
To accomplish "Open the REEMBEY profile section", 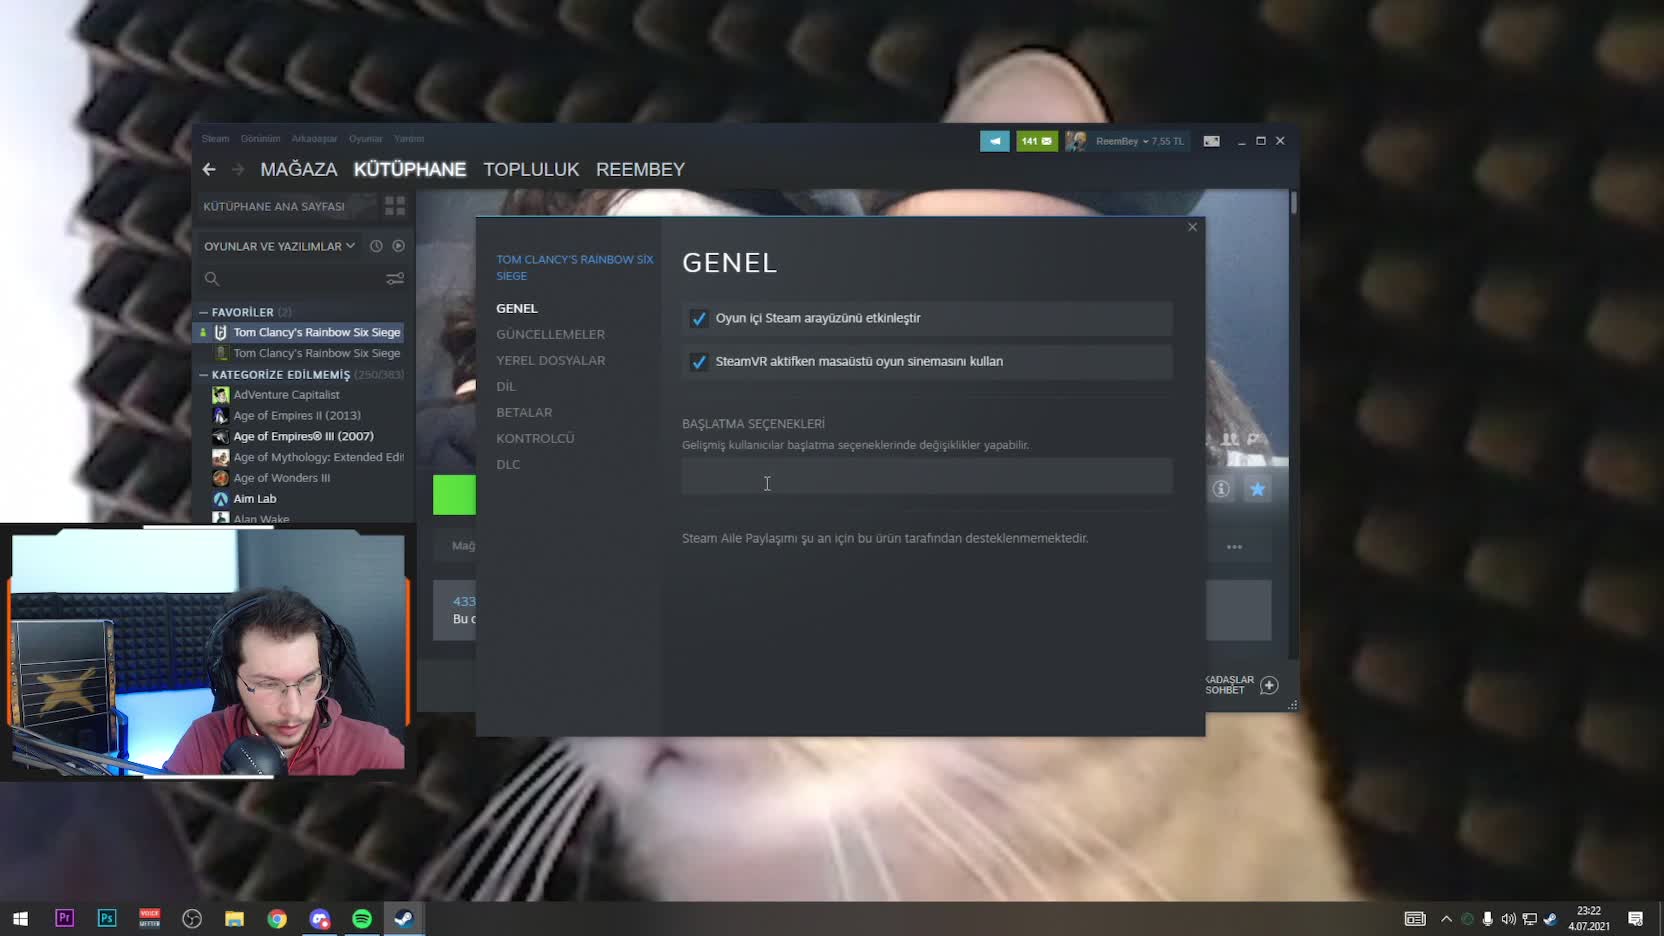I will point(640,169).
